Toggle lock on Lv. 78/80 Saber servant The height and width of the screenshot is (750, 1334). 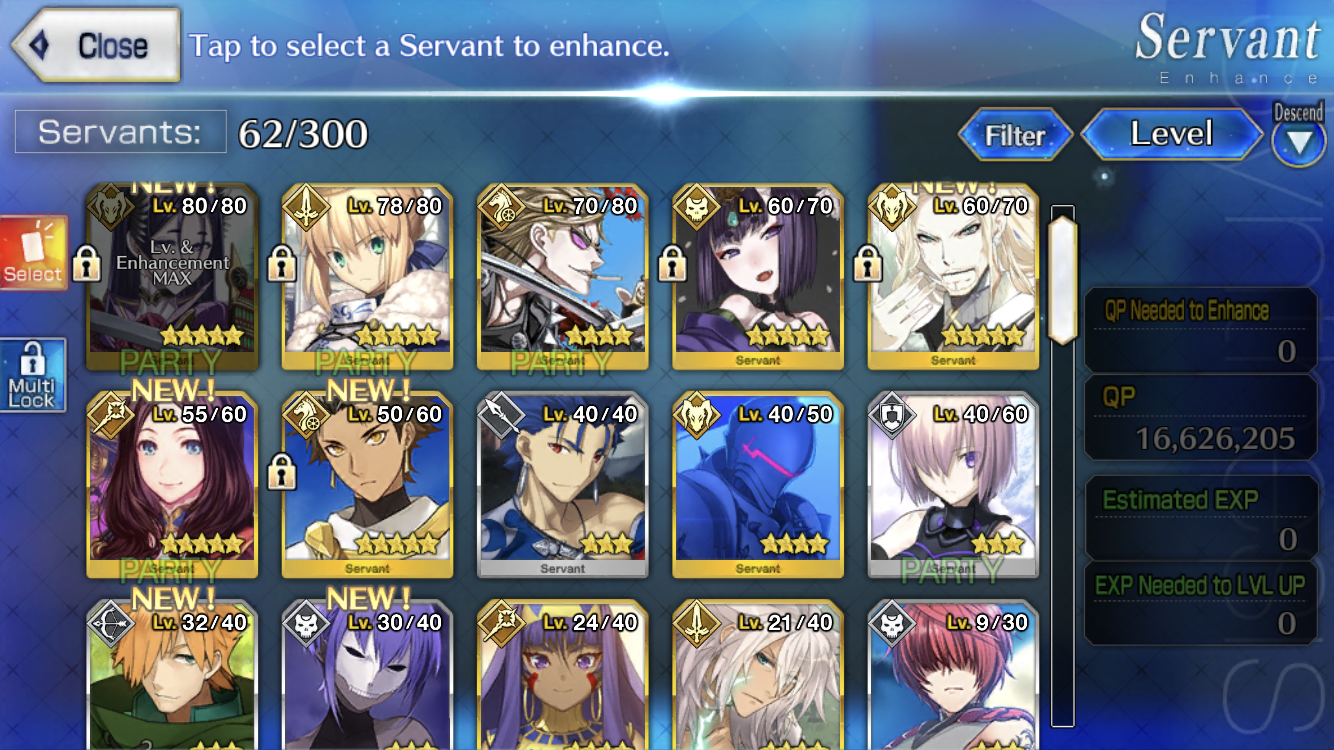tap(282, 266)
